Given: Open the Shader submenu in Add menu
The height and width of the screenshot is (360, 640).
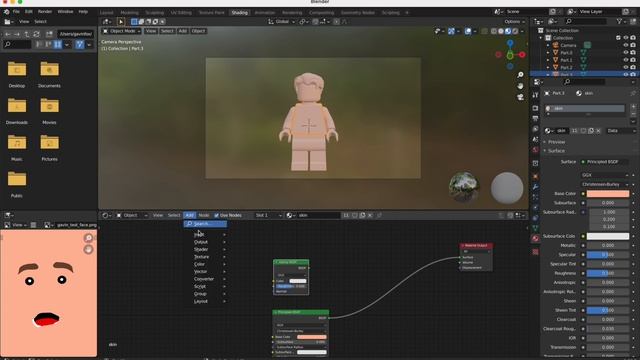Looking at the screenshot, I should pyautogui.click(x=210, y=249).
